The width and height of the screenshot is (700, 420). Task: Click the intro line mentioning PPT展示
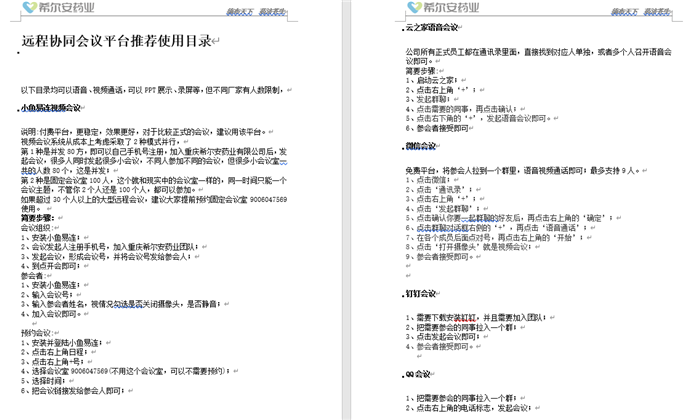(150, 88)
